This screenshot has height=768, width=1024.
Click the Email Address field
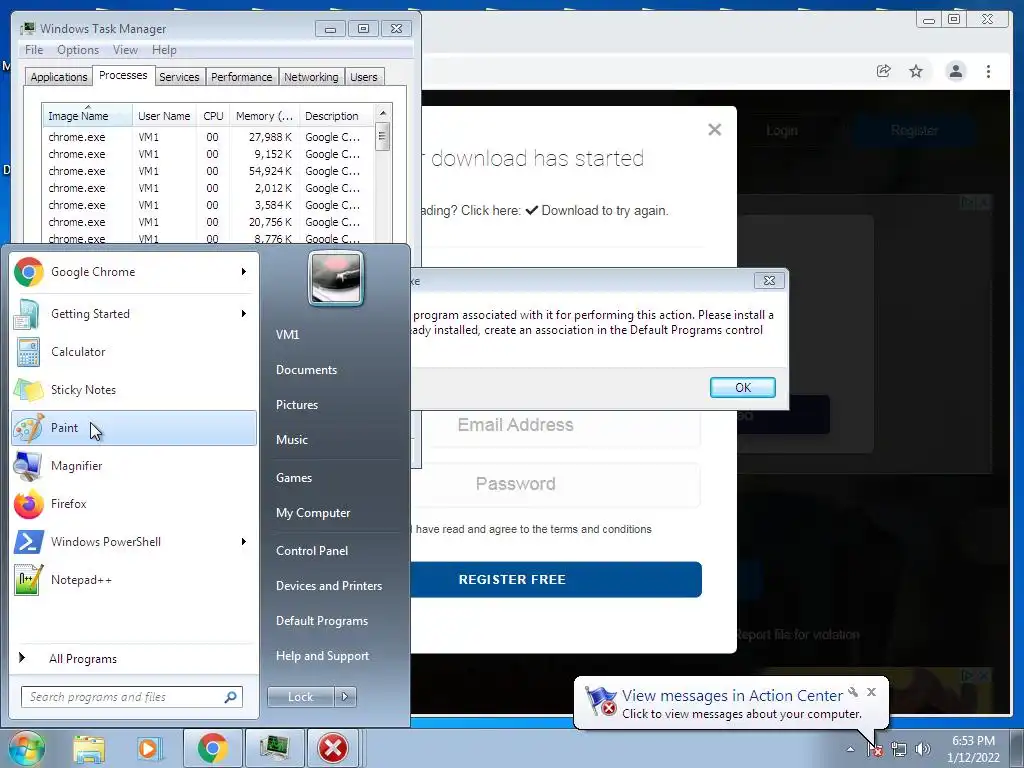(556, 425)
